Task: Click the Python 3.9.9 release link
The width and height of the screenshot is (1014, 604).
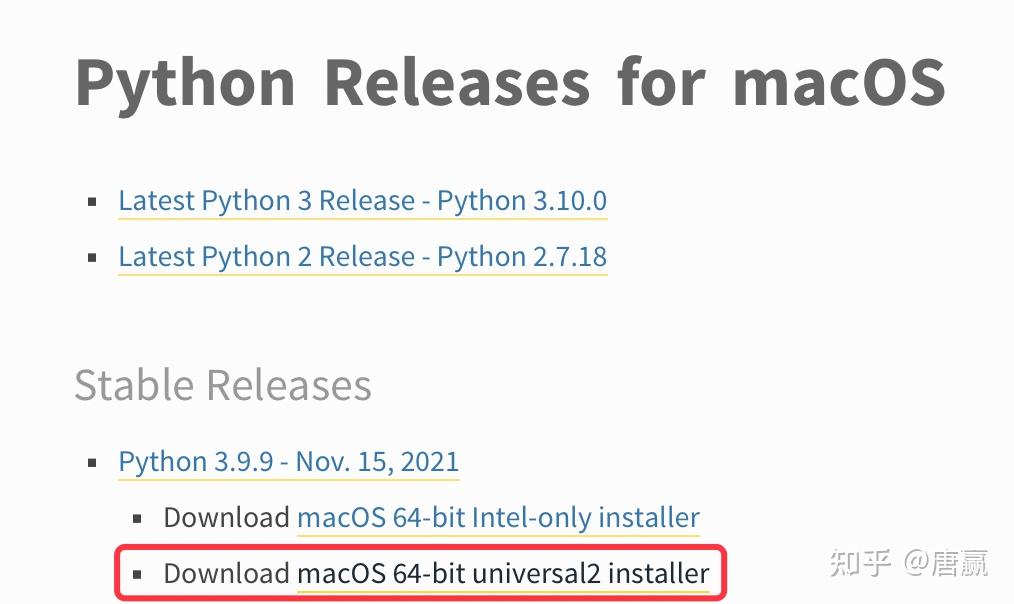Action: point(288,462)
